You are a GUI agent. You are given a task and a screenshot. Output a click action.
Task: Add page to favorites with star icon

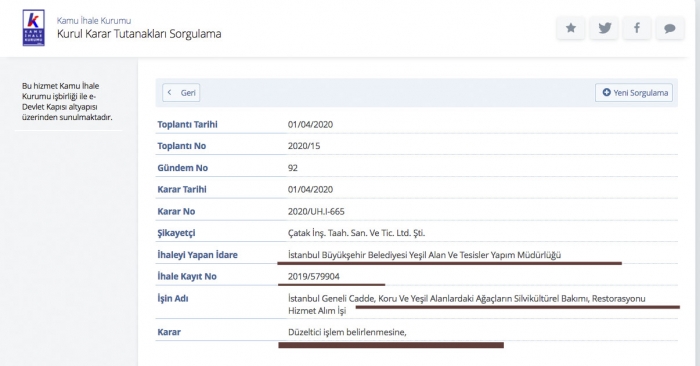571,28
